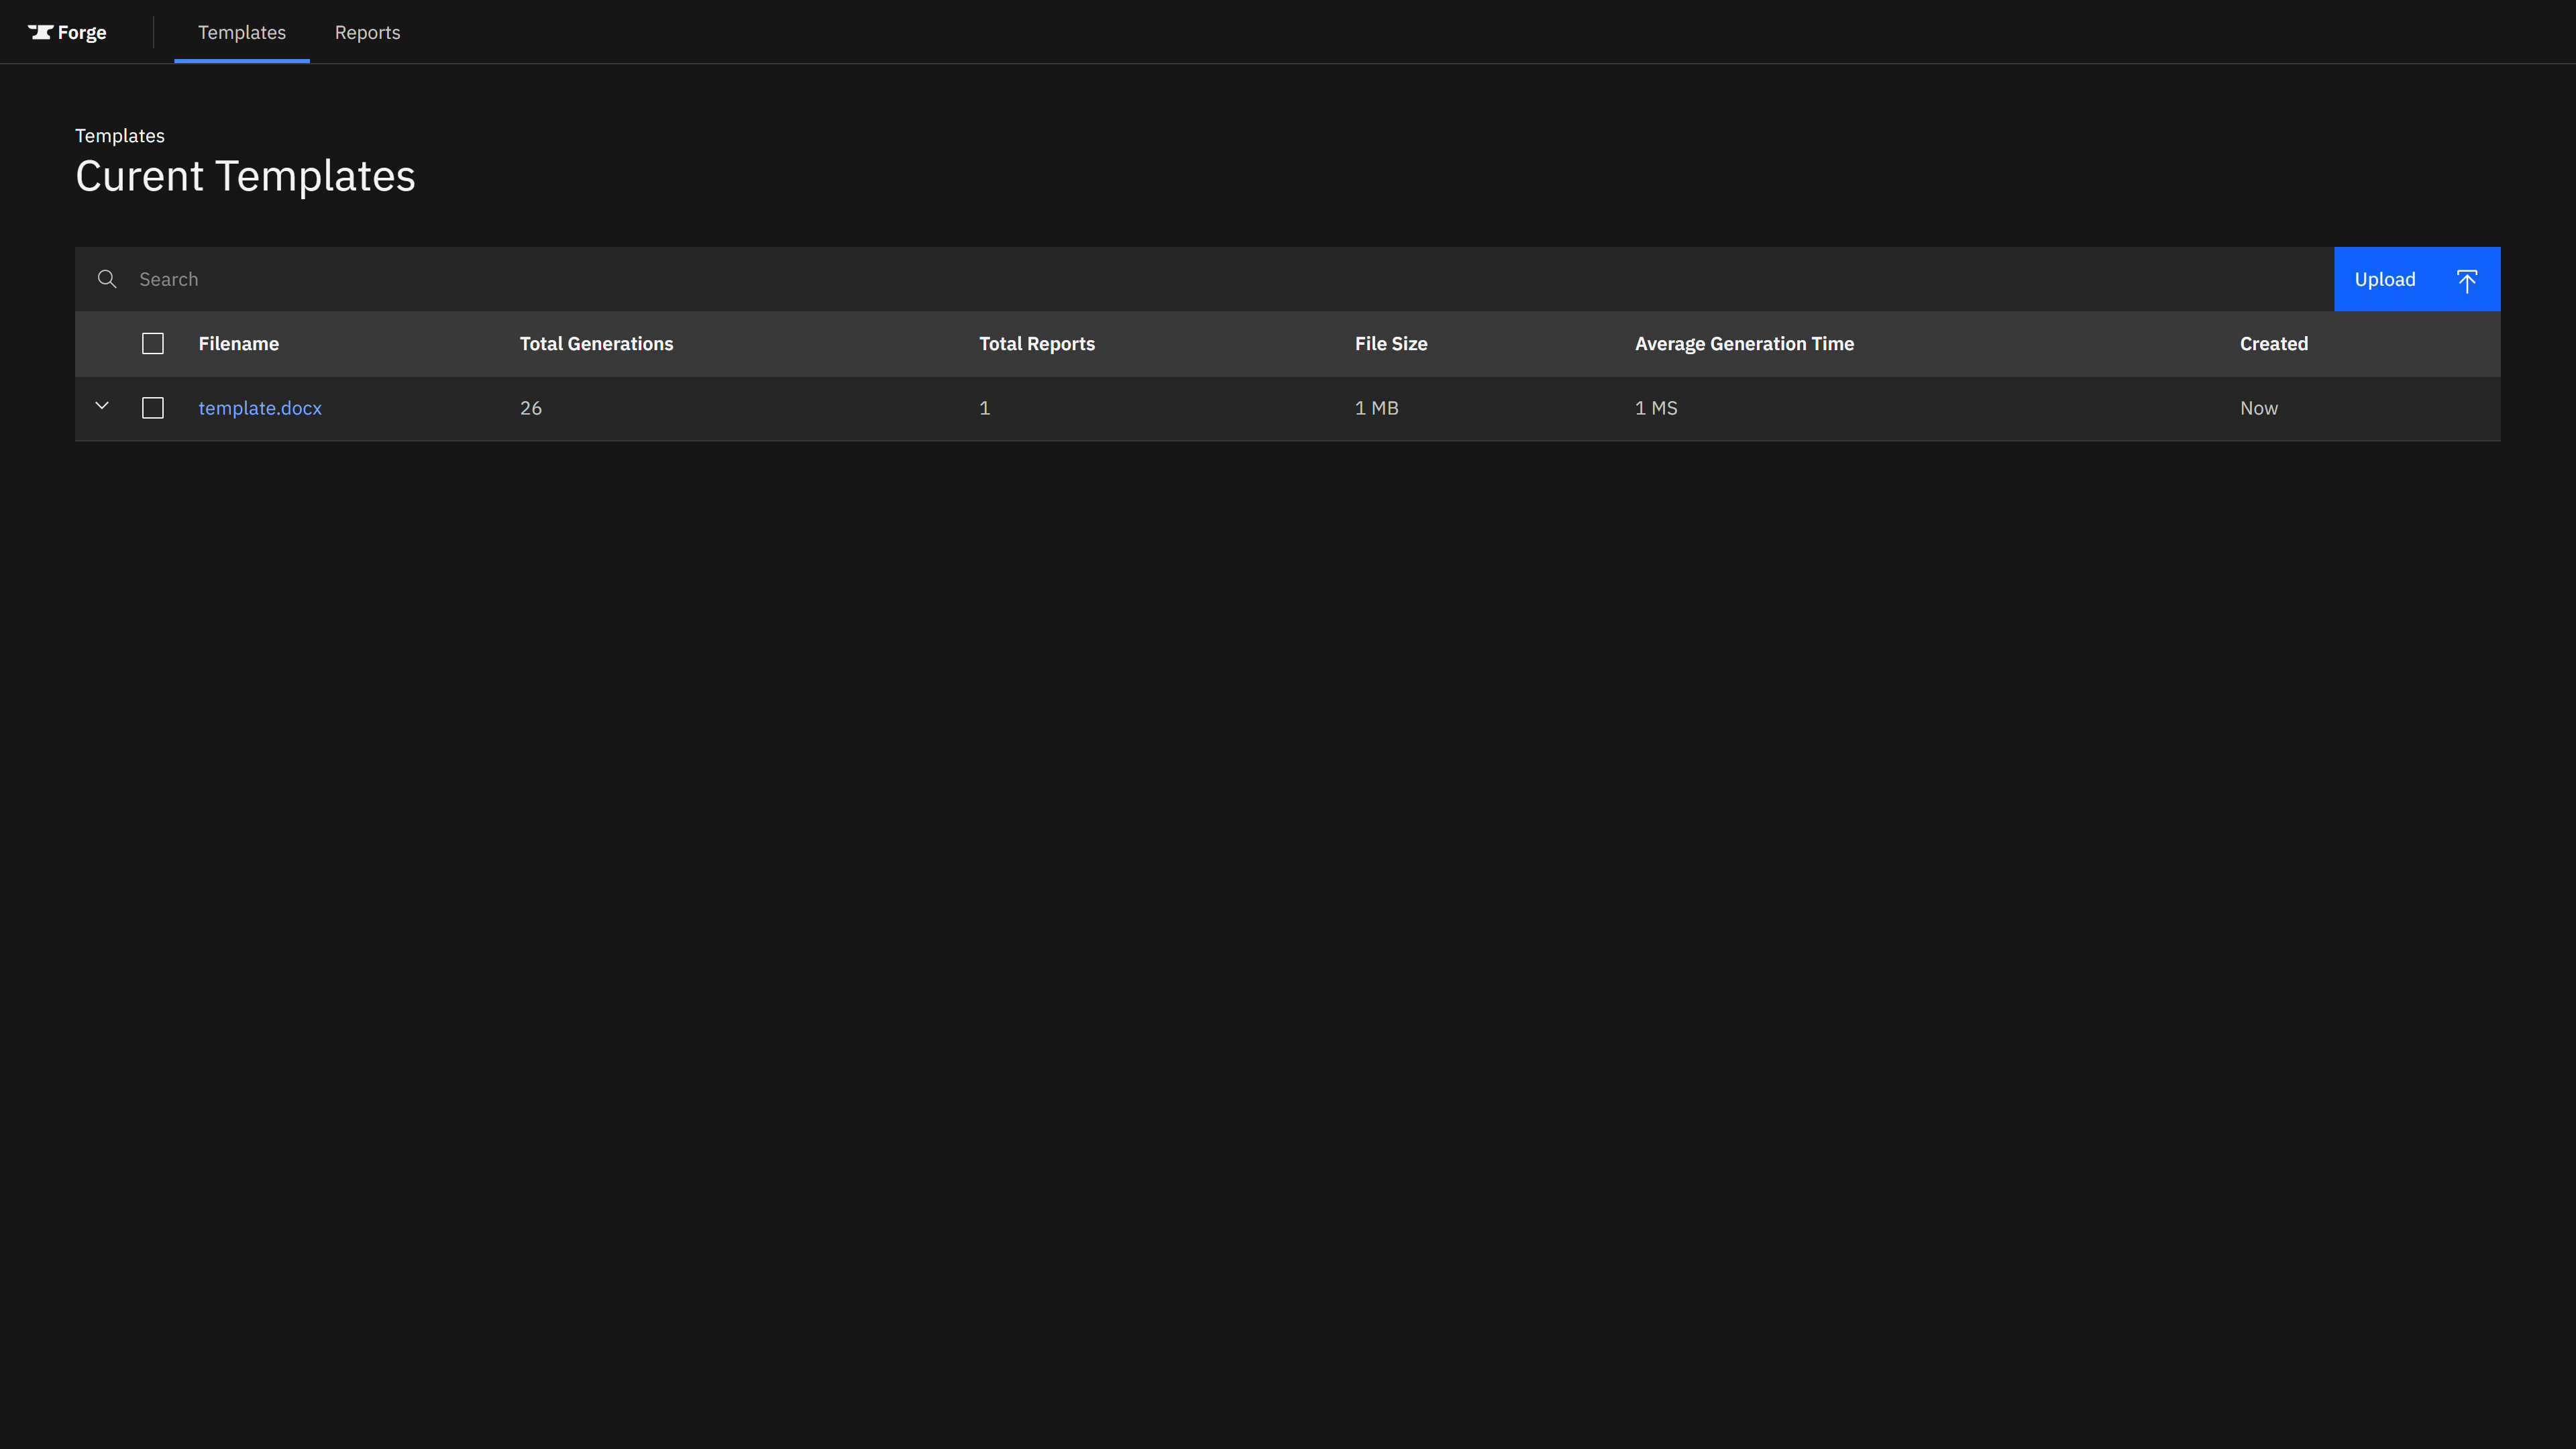Click the upload arrow icon
The height and width of the screenshot is (1449, 2576).
click(2466, 280)
